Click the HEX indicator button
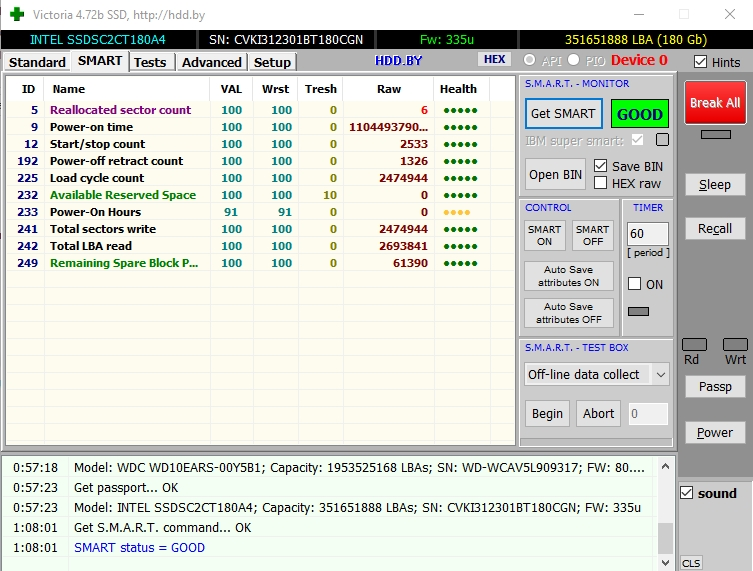Screen dimensions: 753x571 point(495,60)
